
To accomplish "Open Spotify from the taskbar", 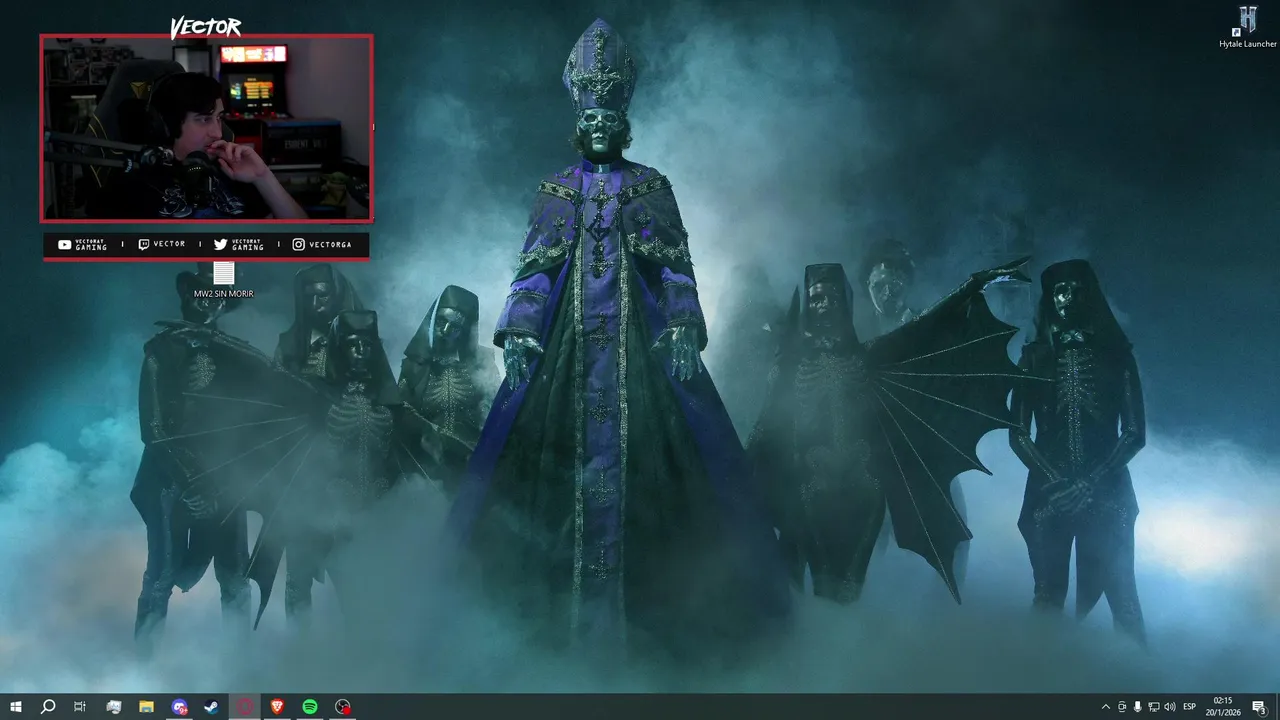I will coord(310,707).
